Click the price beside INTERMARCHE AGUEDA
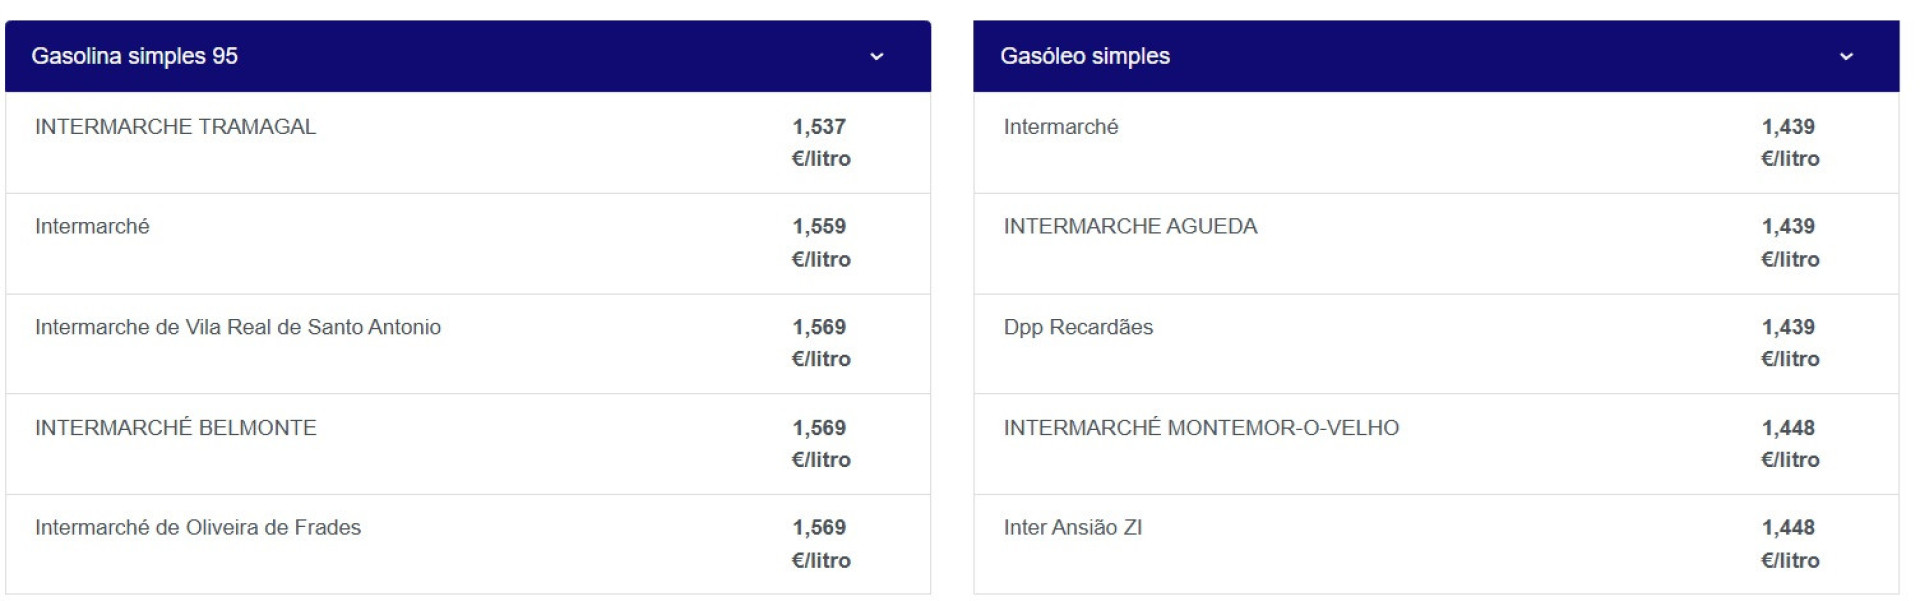1920x601 pixels. coord(1789,242)
